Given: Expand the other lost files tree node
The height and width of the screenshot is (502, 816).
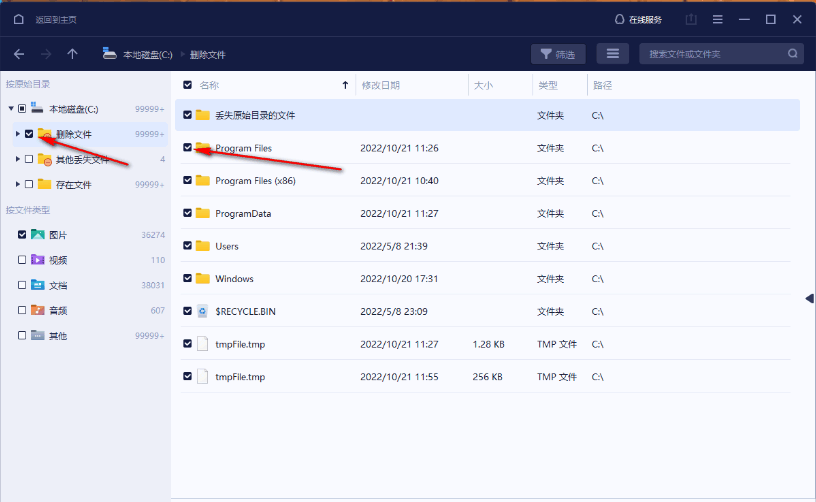Looking at the screenshot, I should coord(18,159).
